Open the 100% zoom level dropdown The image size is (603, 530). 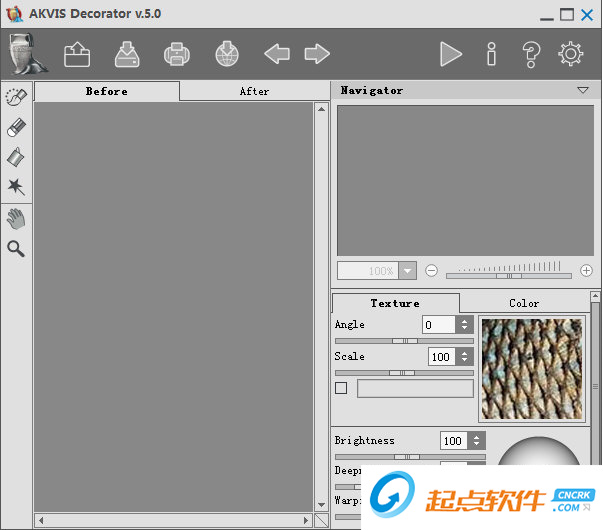coord(407,271)
